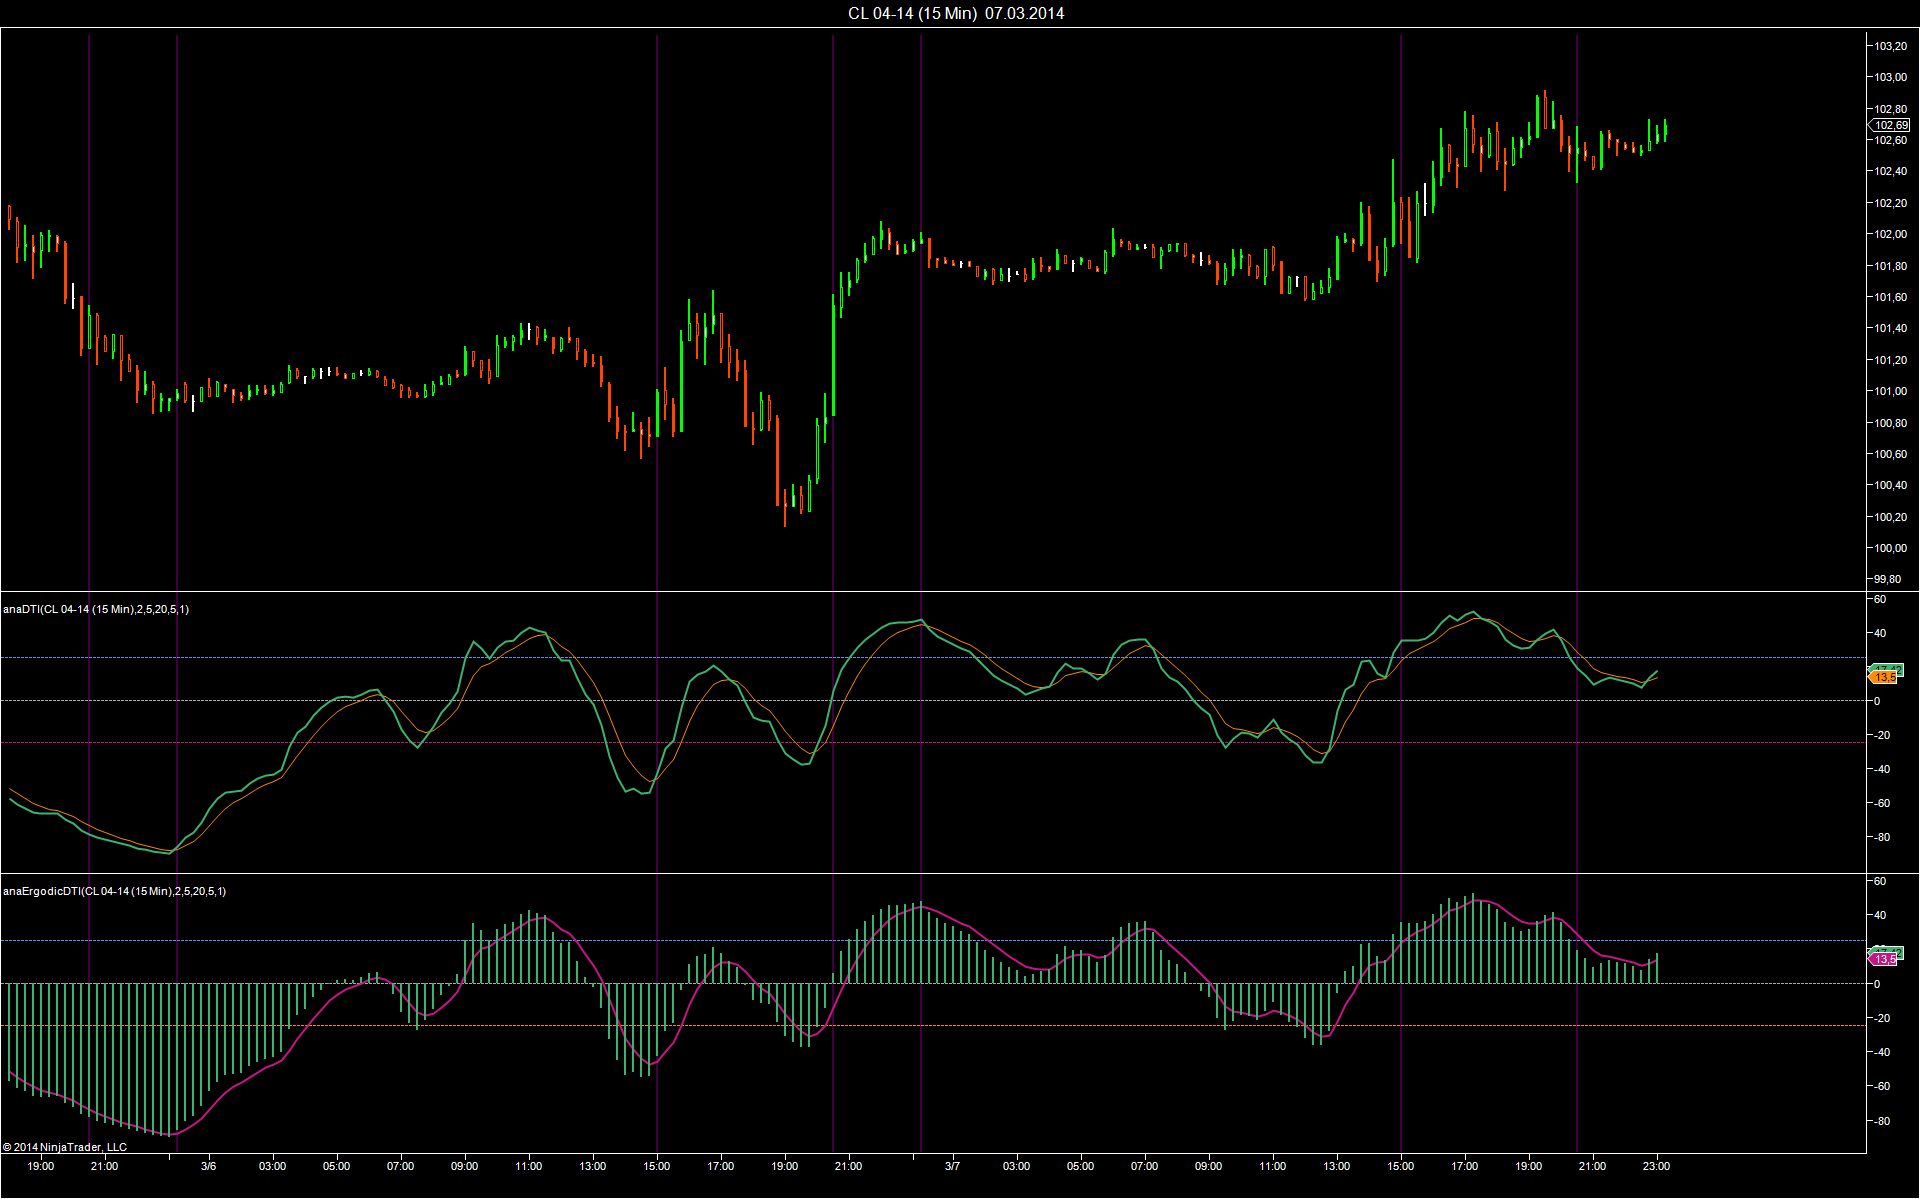
Task: Click the 60 label on ErgodicDTI scale
Action: point(1880,881)
